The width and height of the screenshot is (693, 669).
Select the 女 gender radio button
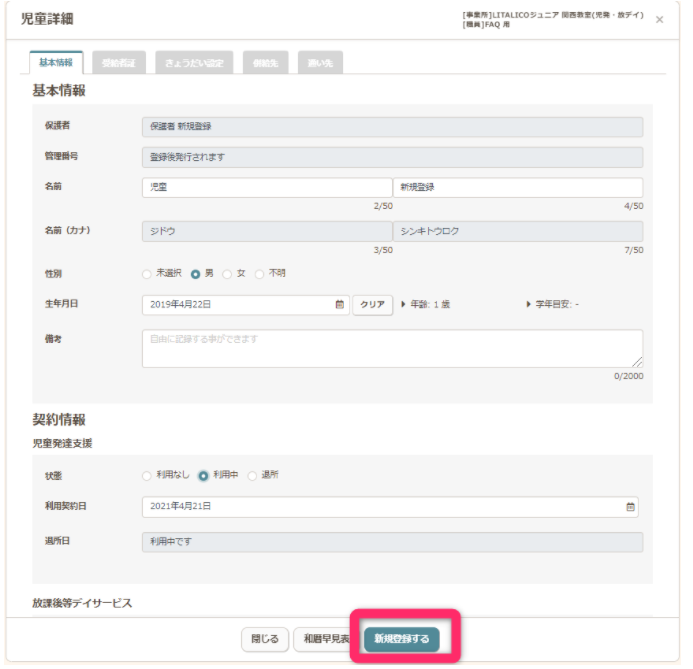point(228,273)
